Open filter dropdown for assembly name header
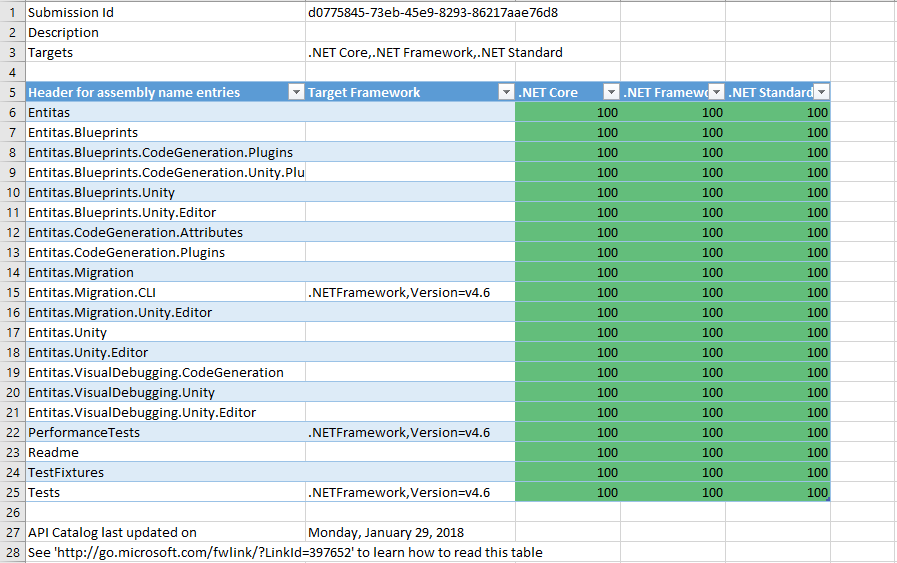Screen dimensions: 897x563 (296, 92)
